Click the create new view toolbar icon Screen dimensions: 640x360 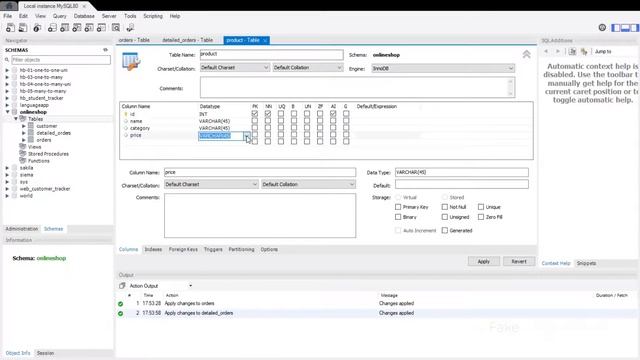(76, 28)
